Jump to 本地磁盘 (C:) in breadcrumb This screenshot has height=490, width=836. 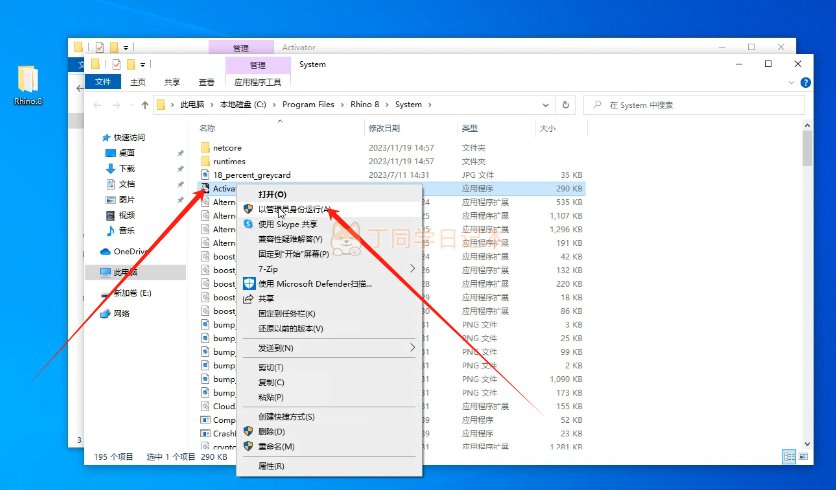243,105
